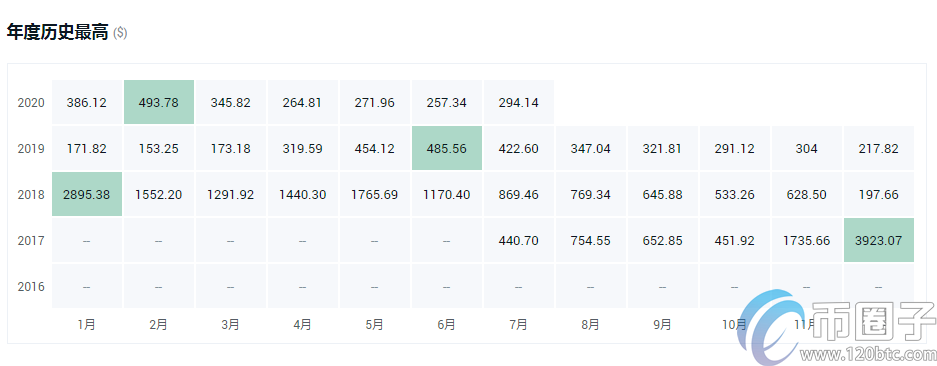Click the 2895.38 cell for January 2018

[x=87, y=194]
